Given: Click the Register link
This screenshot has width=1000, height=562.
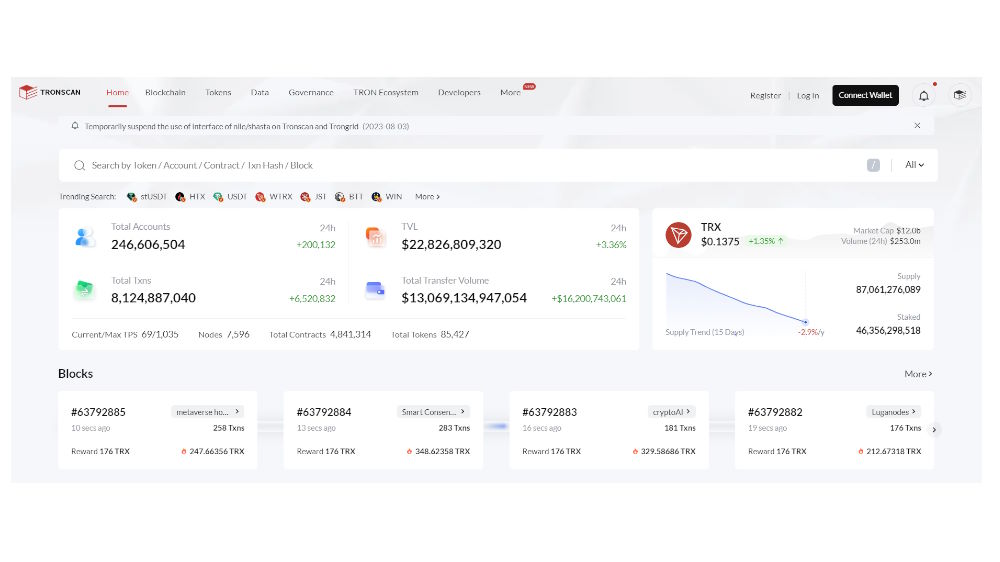Looking at the screenshot, I should coord(765,96).
